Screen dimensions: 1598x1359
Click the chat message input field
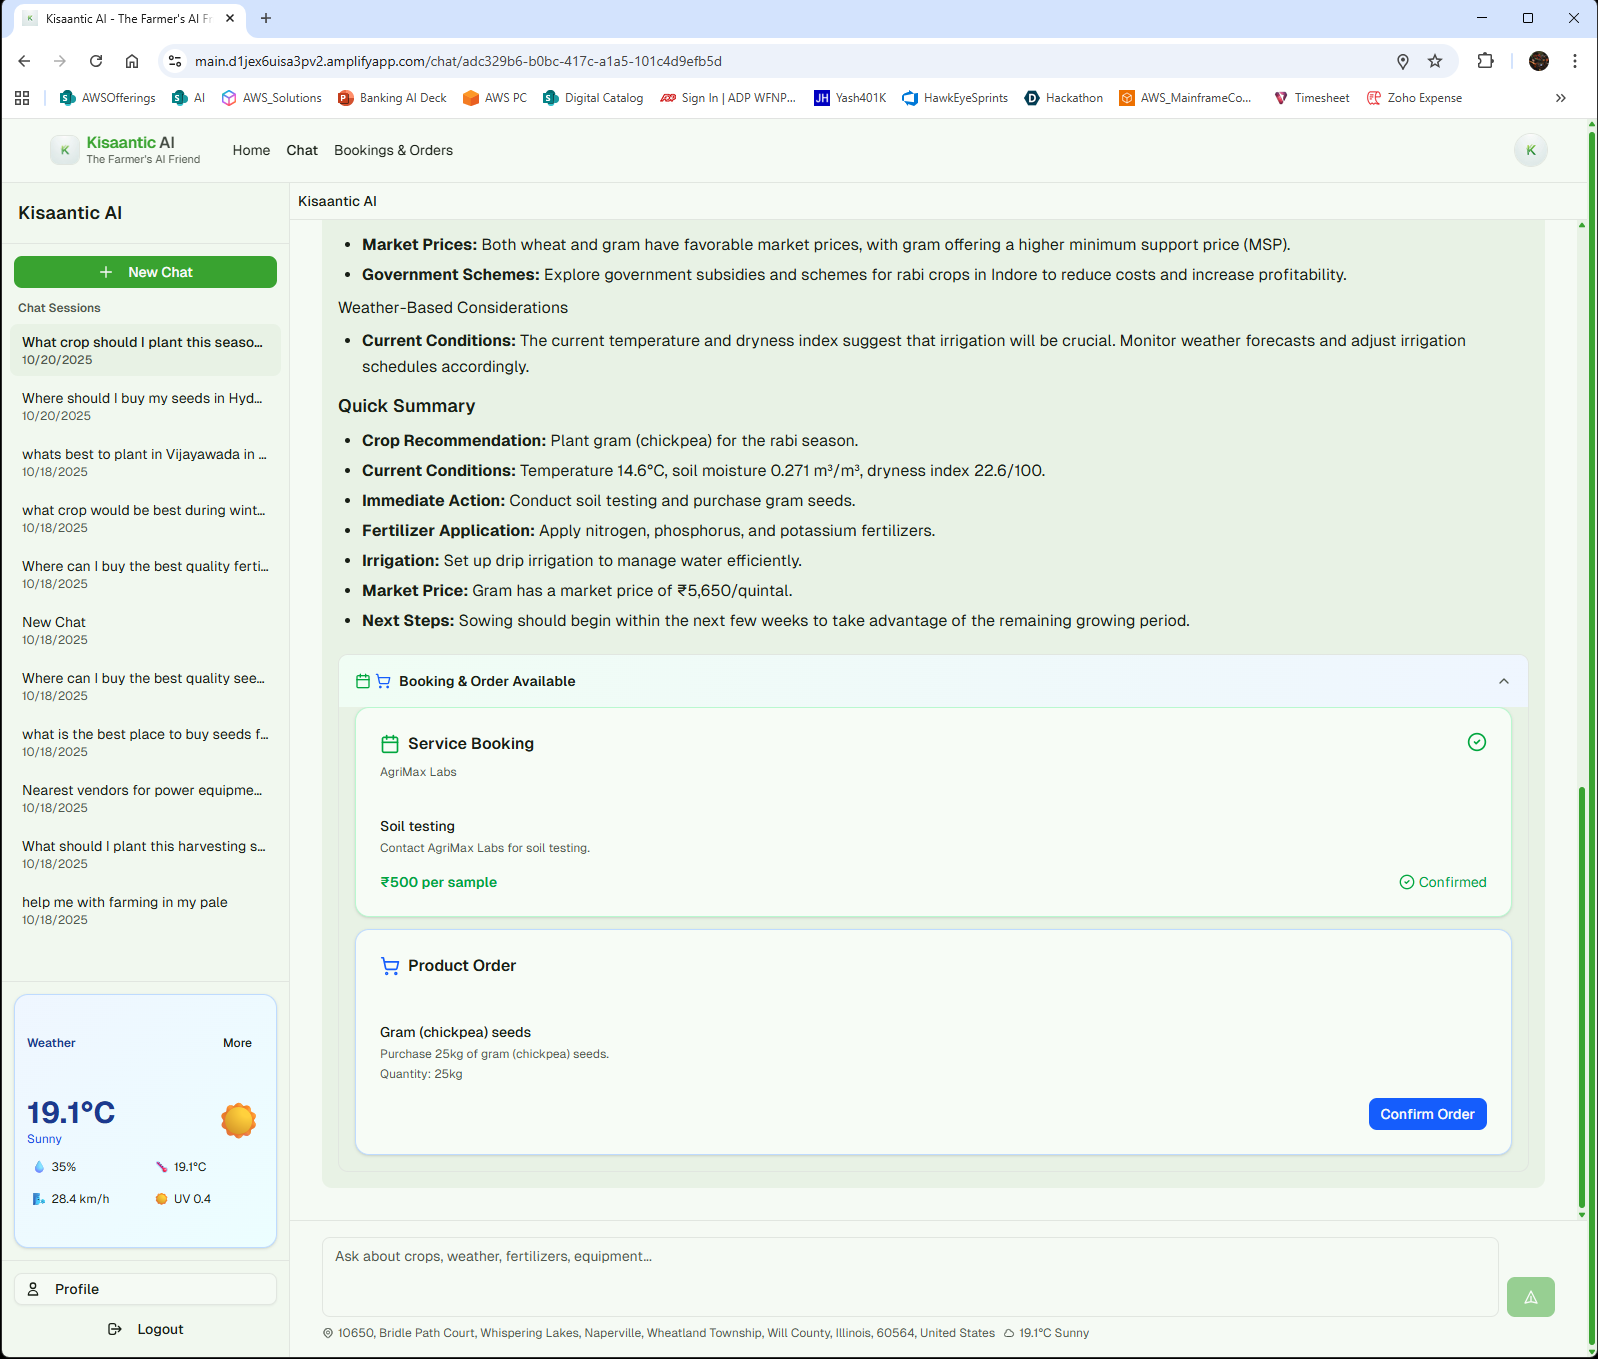[910, 1277]
